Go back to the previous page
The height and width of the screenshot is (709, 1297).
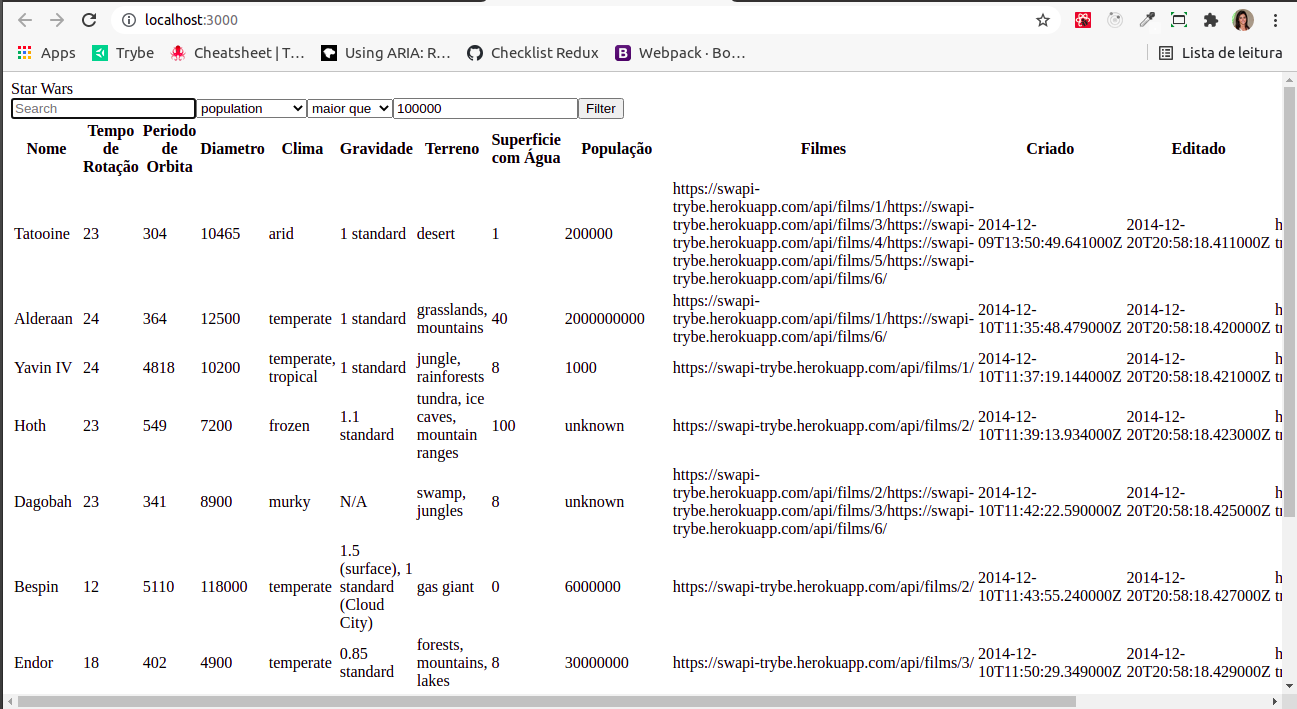click(x=25, y=20)
